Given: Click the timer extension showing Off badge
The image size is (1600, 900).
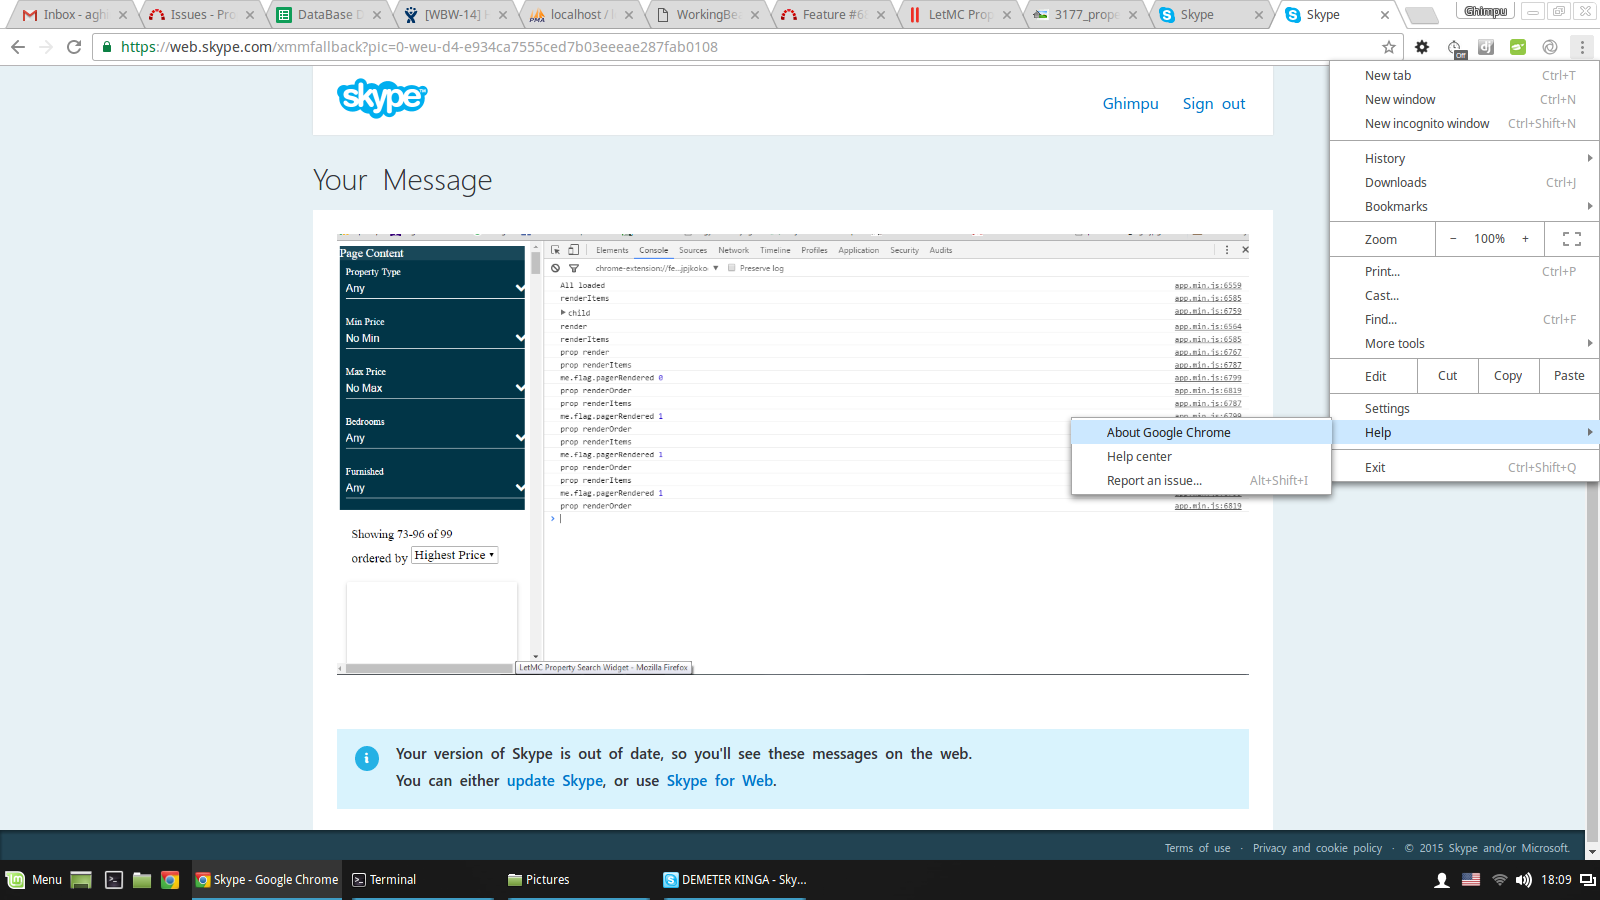Looking at the screenshot, I should pos(1455,48).
